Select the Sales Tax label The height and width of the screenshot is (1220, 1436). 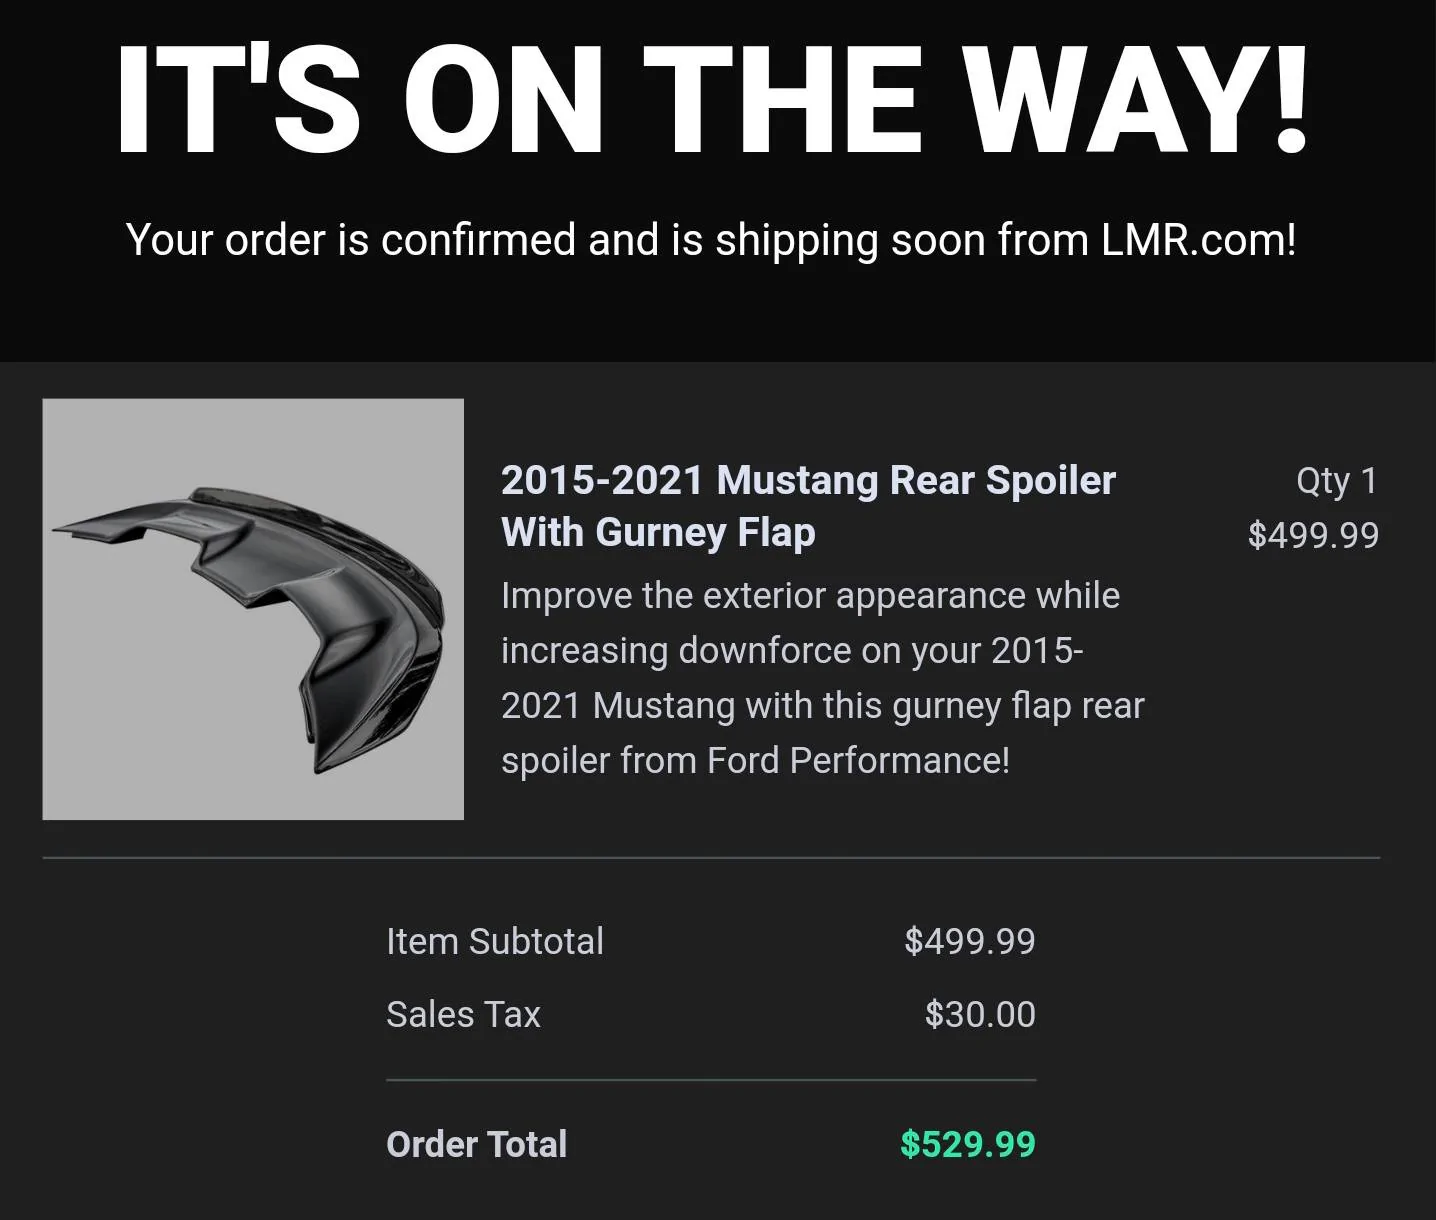pyautogui.click(x=463, y=1014)
